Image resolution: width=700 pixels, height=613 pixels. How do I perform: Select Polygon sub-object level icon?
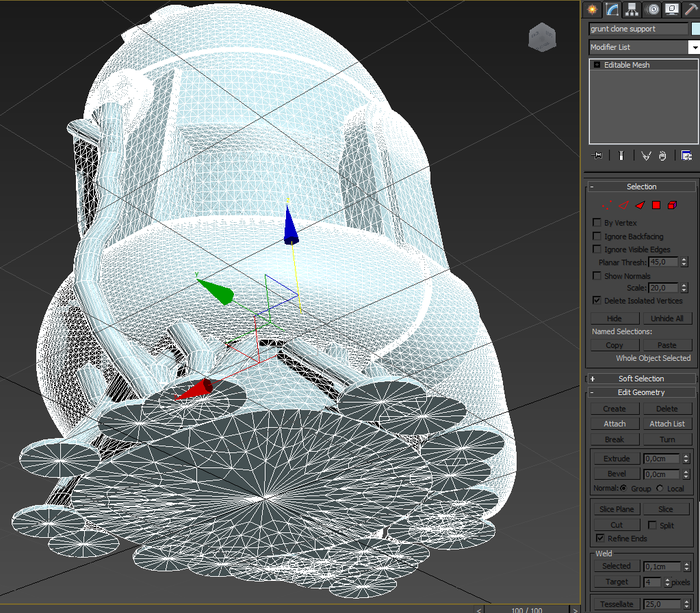tap(656, 205)
